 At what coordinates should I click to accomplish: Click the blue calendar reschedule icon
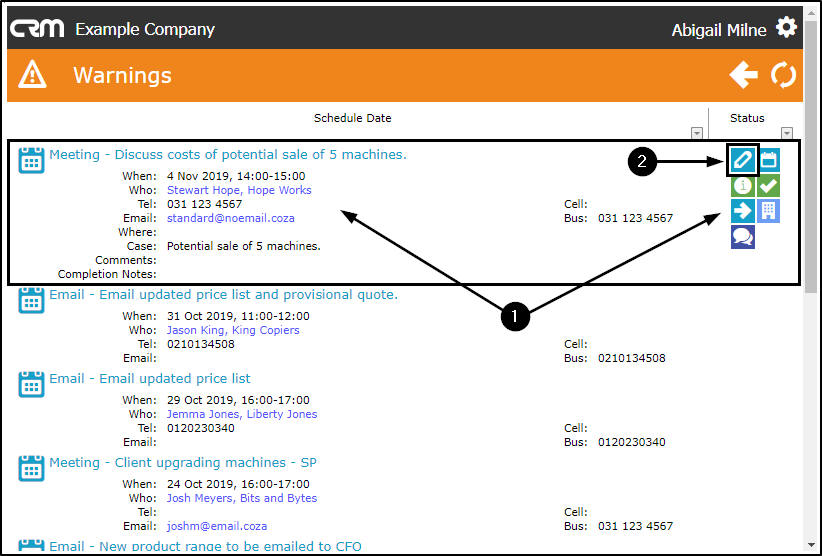click(769, 159)
